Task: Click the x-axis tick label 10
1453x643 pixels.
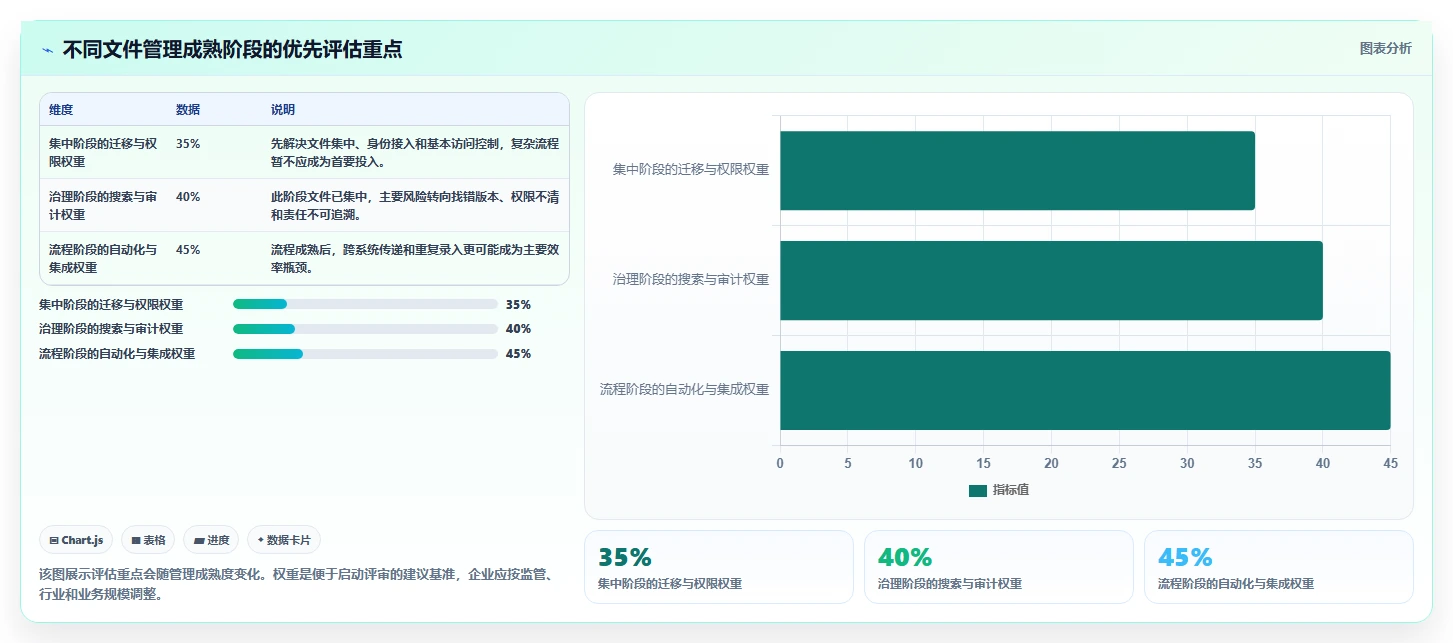Action: [x=916, y=463]
